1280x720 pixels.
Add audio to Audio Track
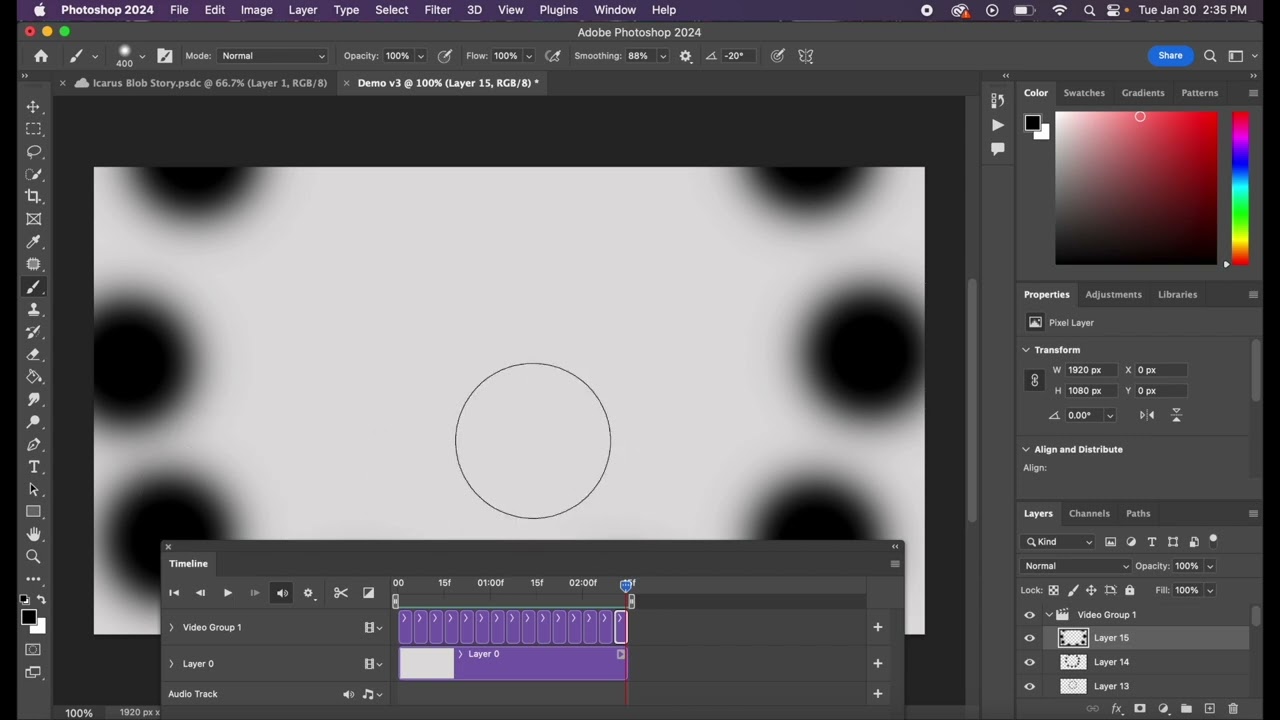click(878, 694)
